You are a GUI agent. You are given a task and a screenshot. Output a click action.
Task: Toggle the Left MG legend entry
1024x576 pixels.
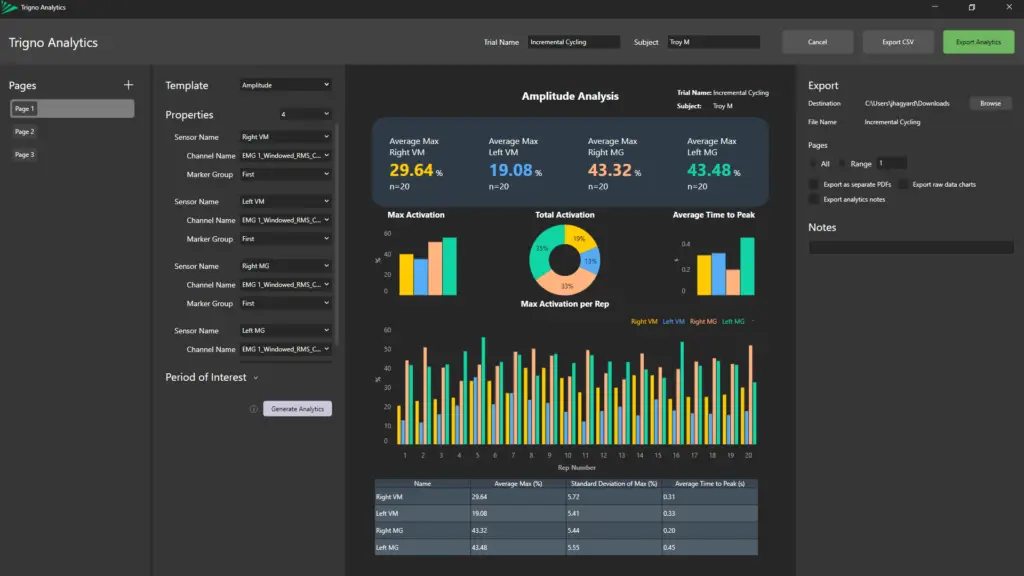732,321
